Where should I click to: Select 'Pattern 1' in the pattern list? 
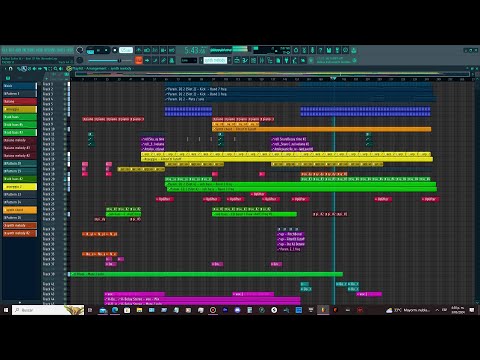click(x=20, y=94)
